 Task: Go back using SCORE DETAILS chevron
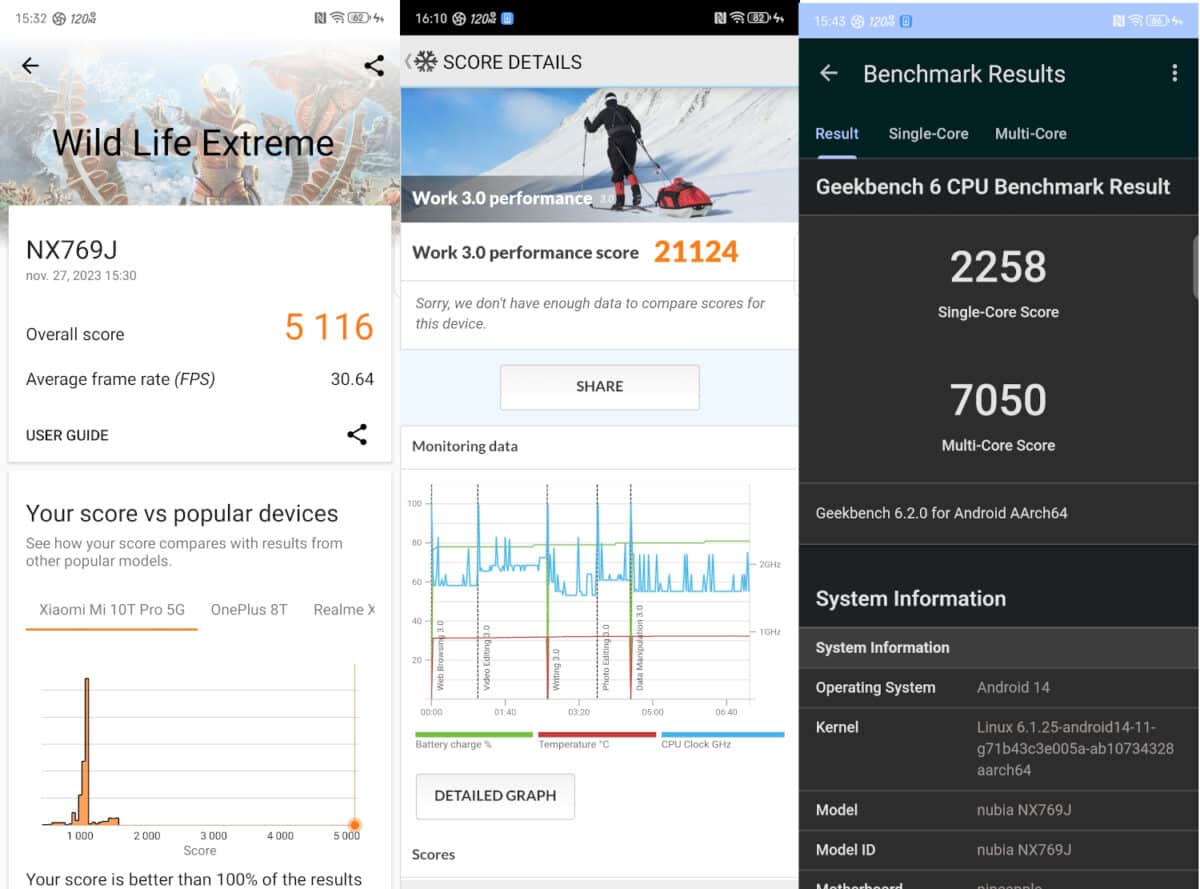[x=407, y=62]
